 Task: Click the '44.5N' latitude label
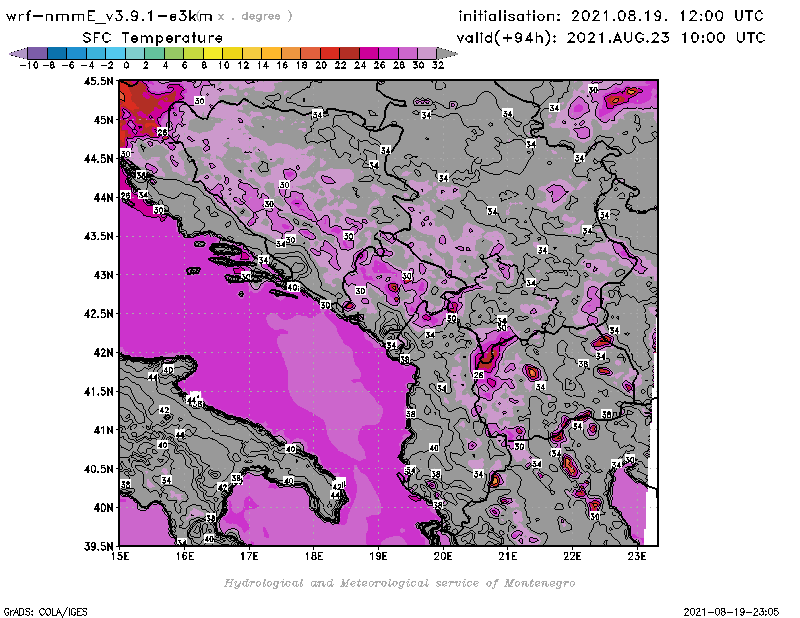[x=98, y=159]
